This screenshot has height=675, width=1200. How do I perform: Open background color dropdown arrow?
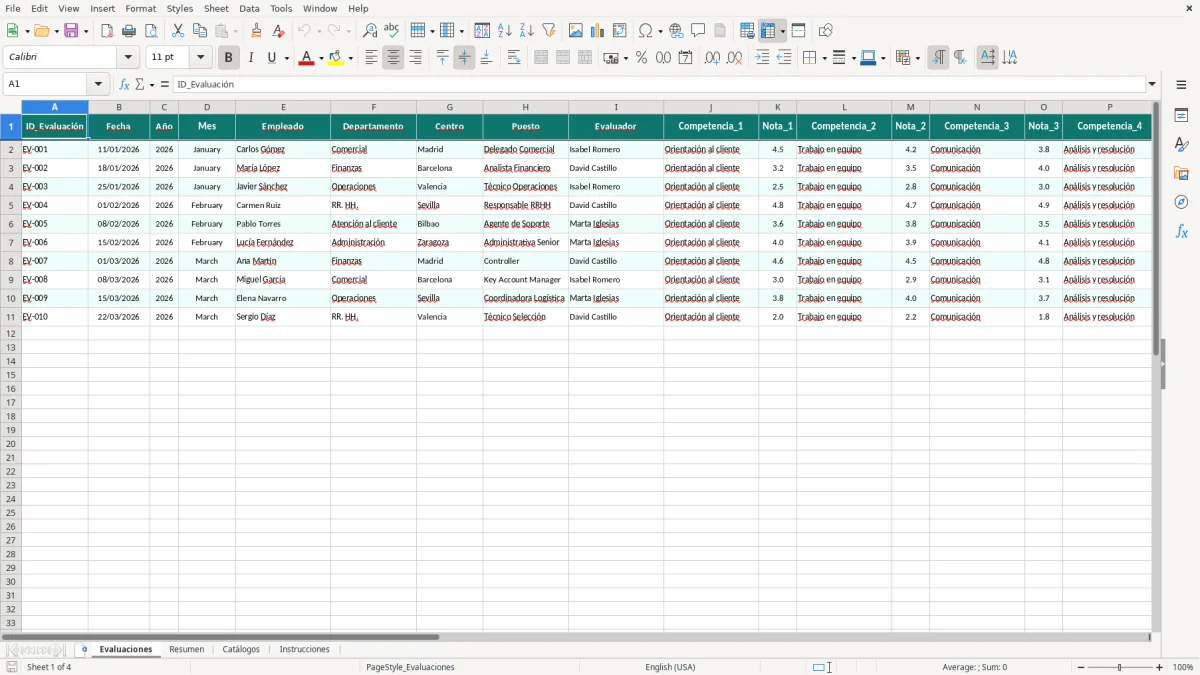point(350,58)
